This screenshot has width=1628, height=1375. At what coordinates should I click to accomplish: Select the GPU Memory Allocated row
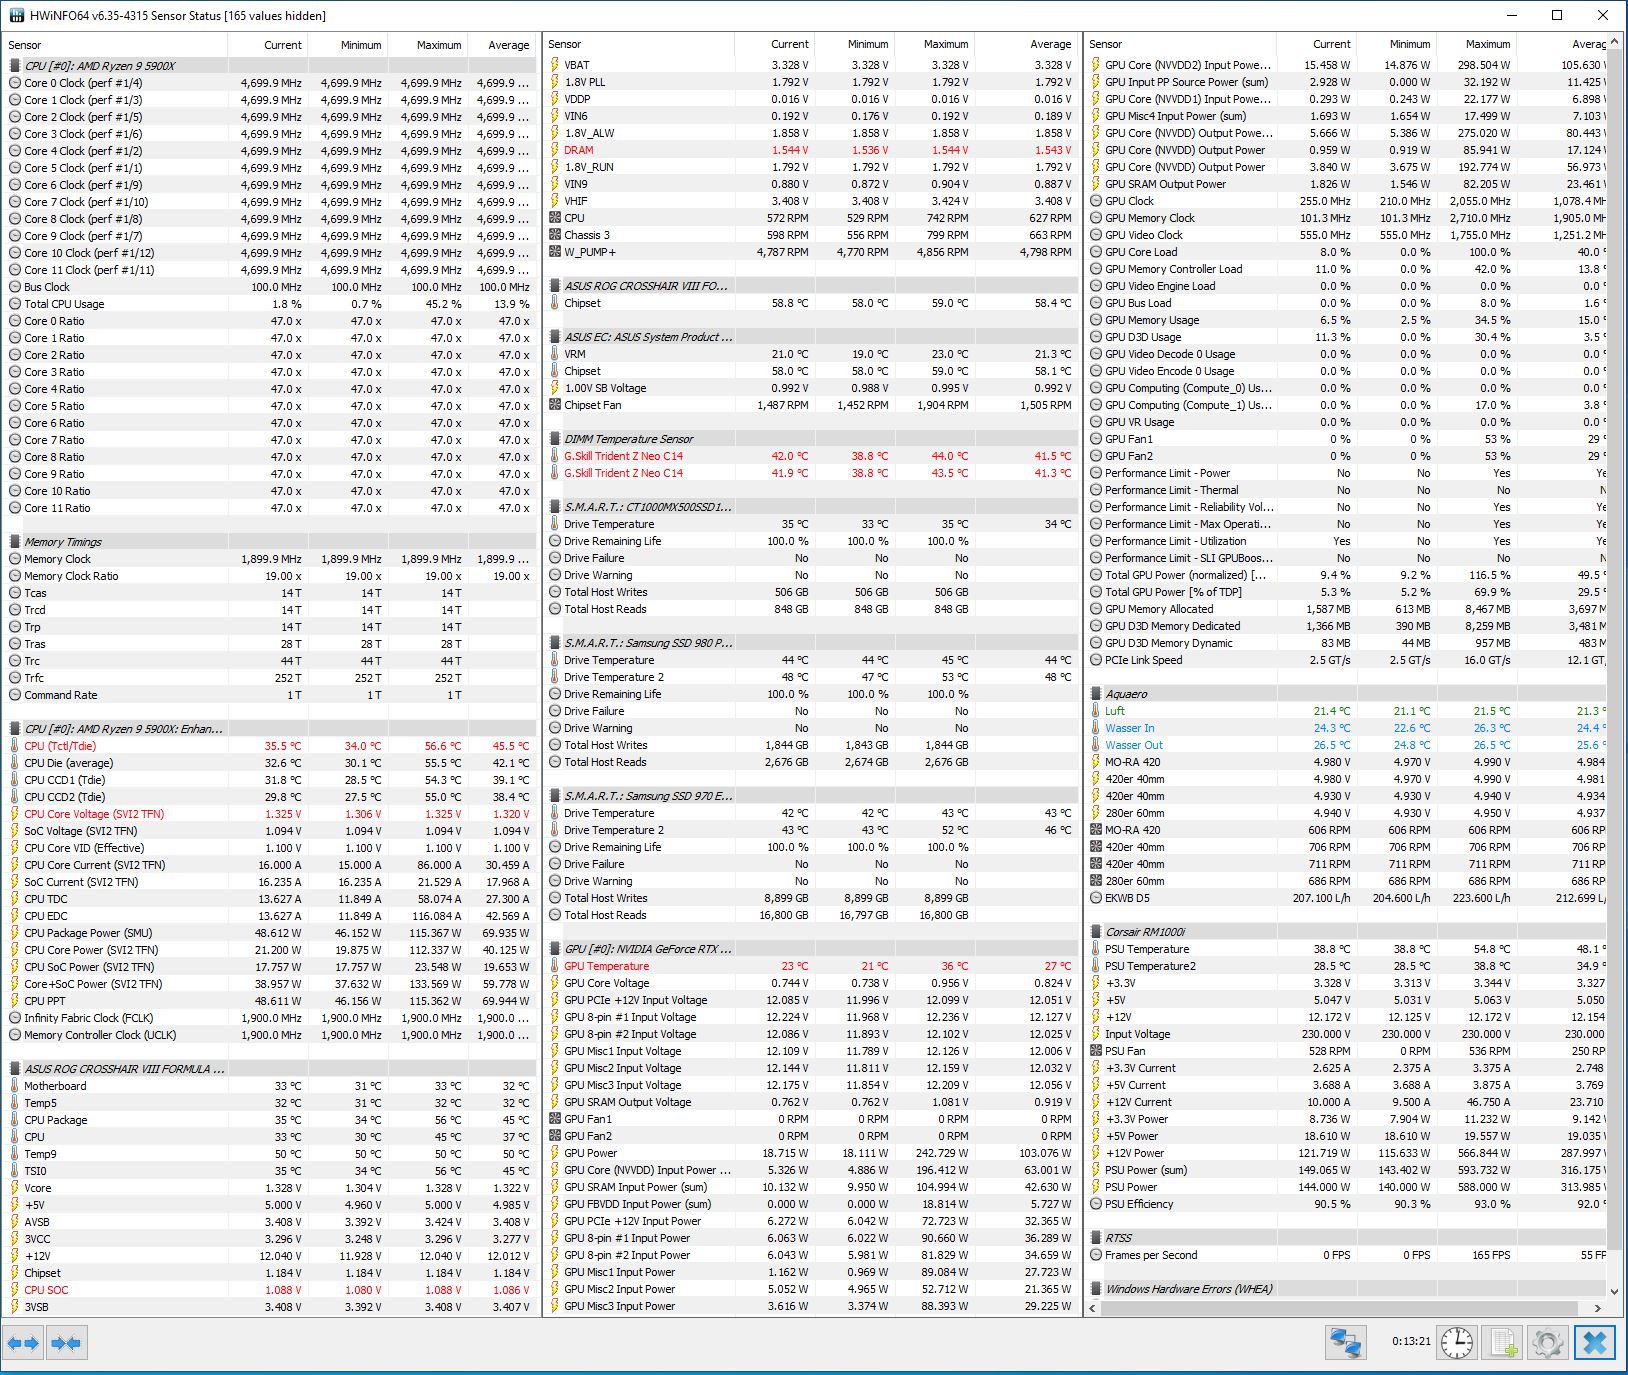[1346, 609]
